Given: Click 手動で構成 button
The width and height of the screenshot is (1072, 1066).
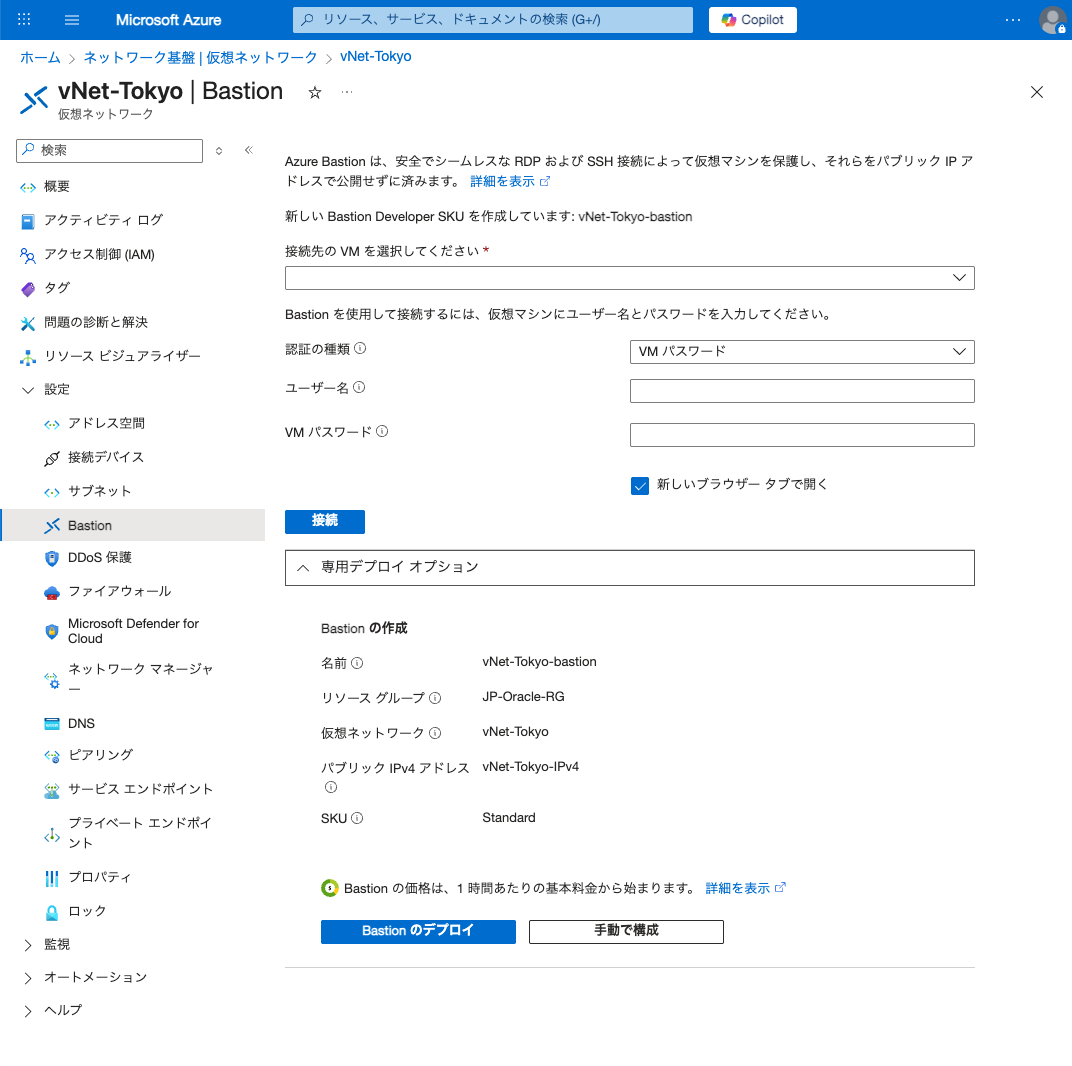Looking at the screenshot, I should click(x=626, y=931).
